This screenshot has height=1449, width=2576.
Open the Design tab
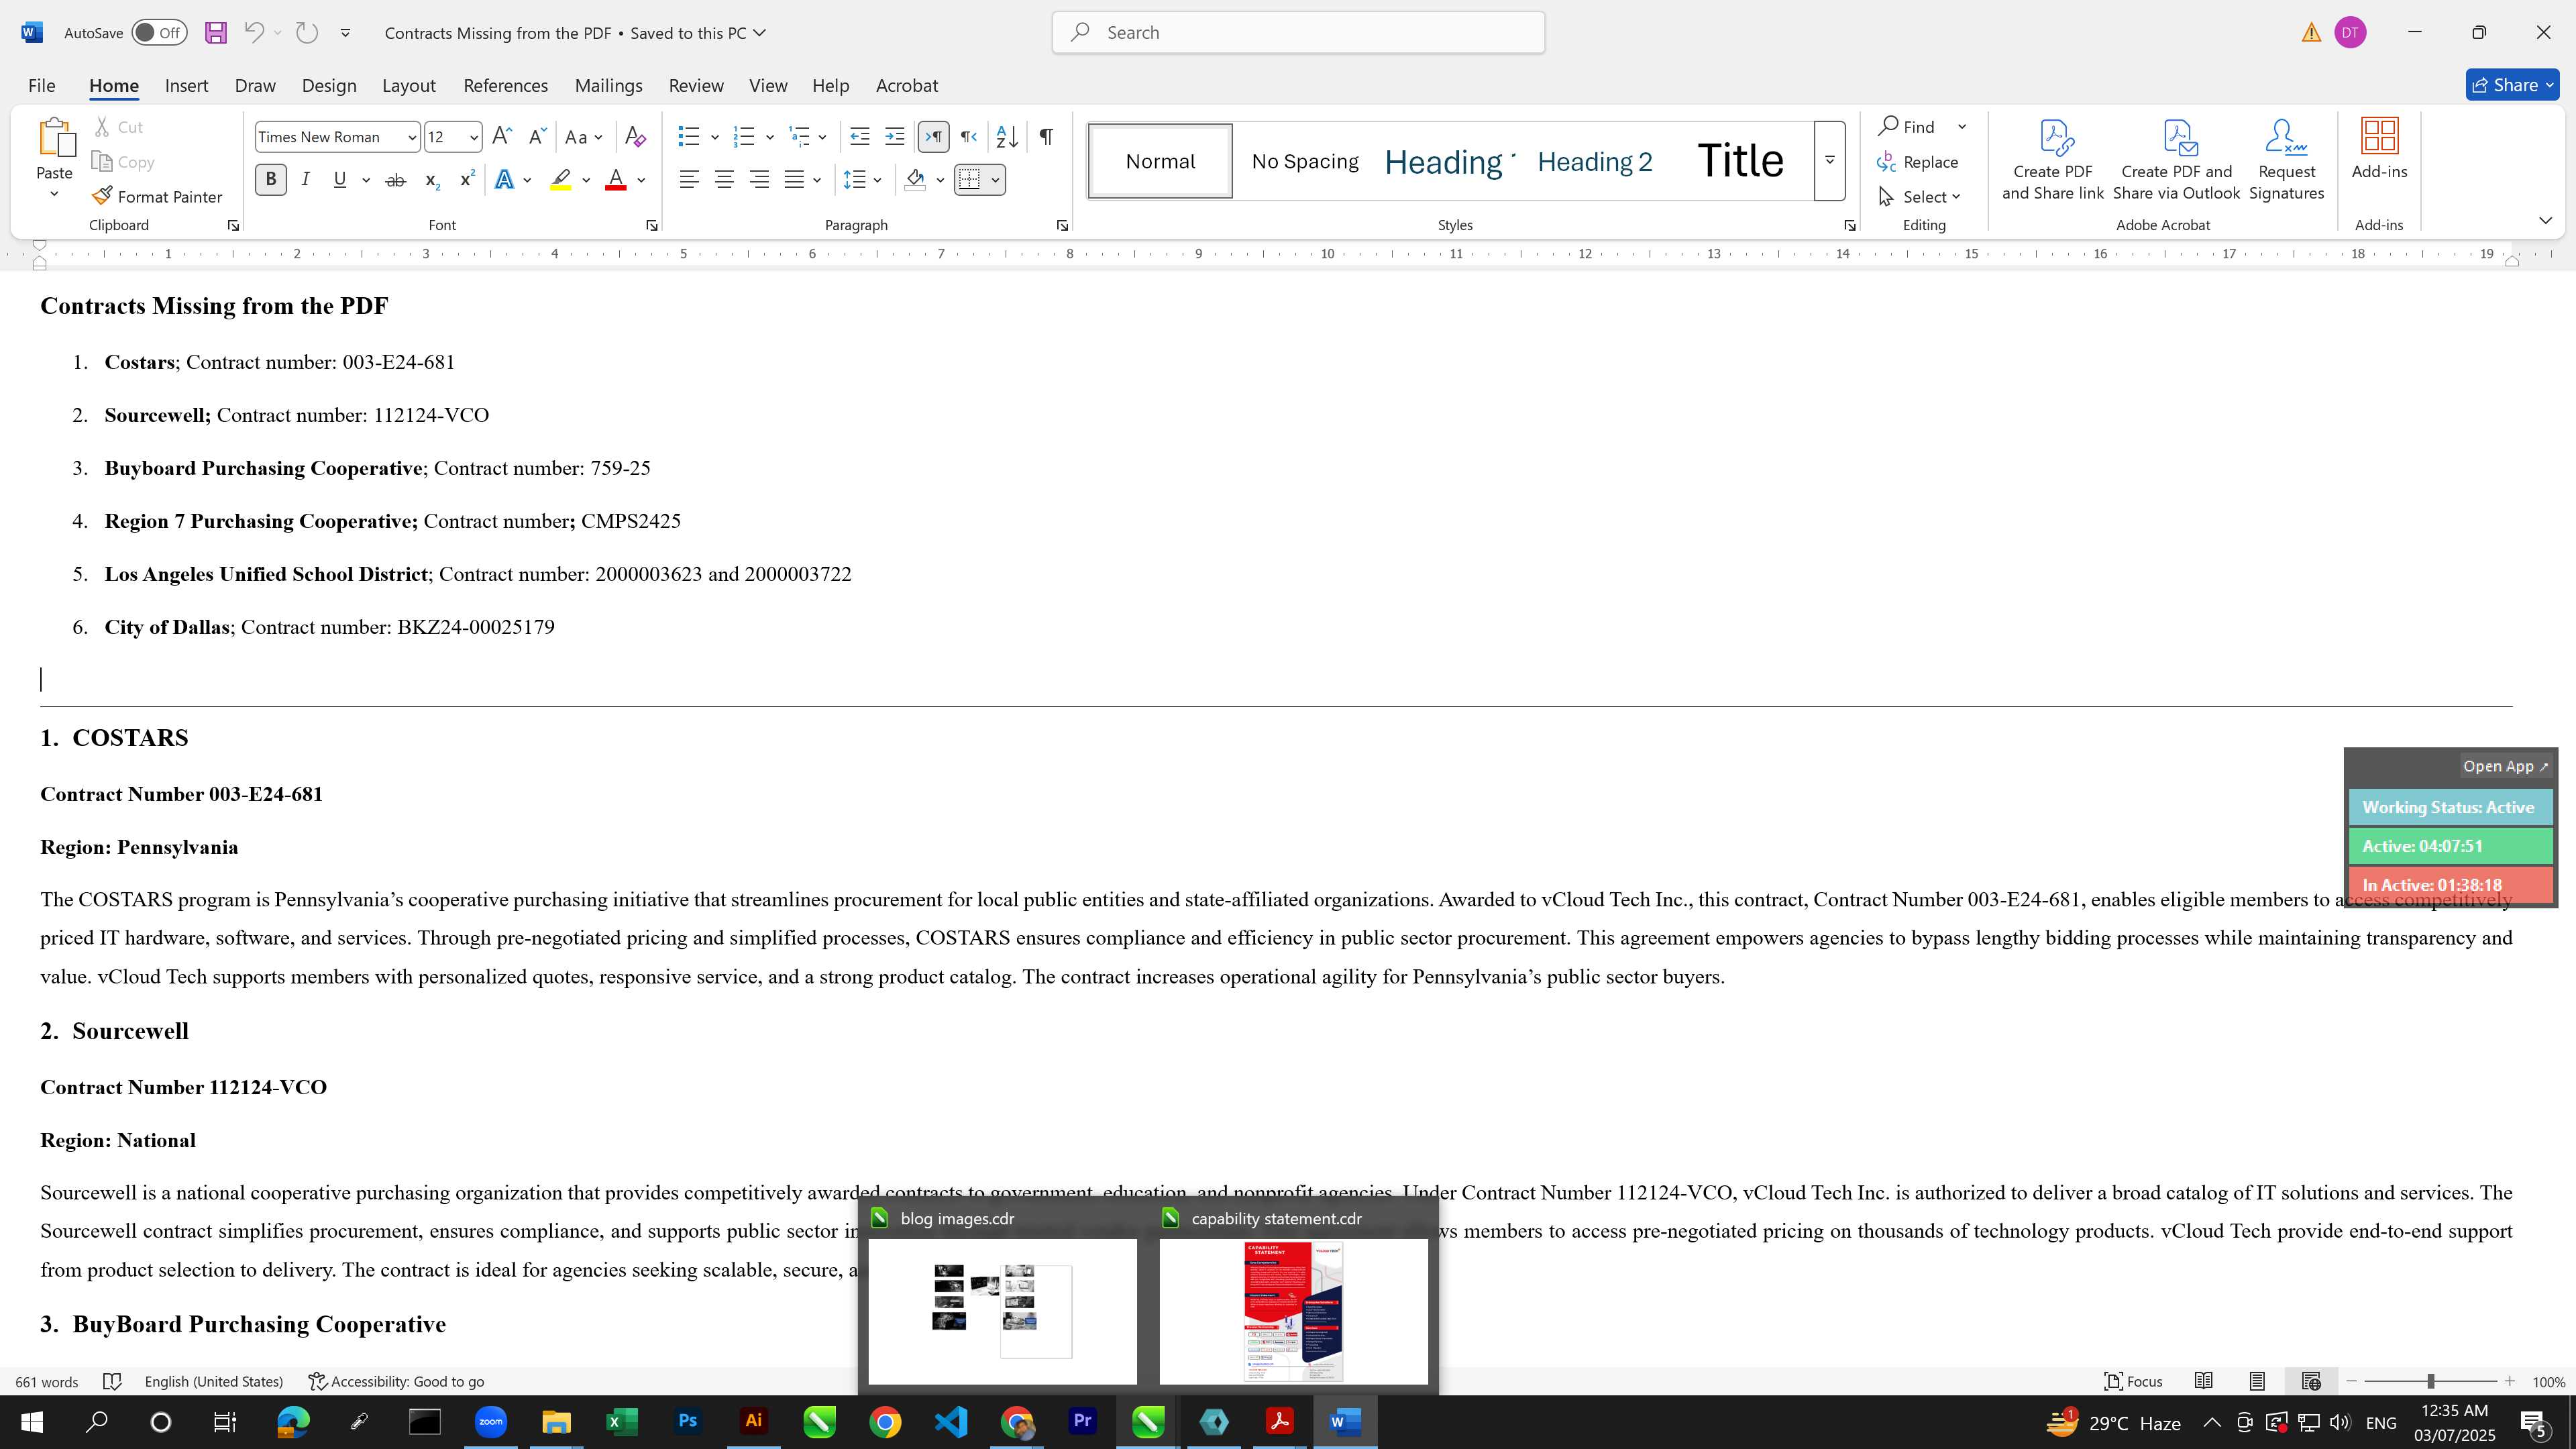[x=329, y=85]
